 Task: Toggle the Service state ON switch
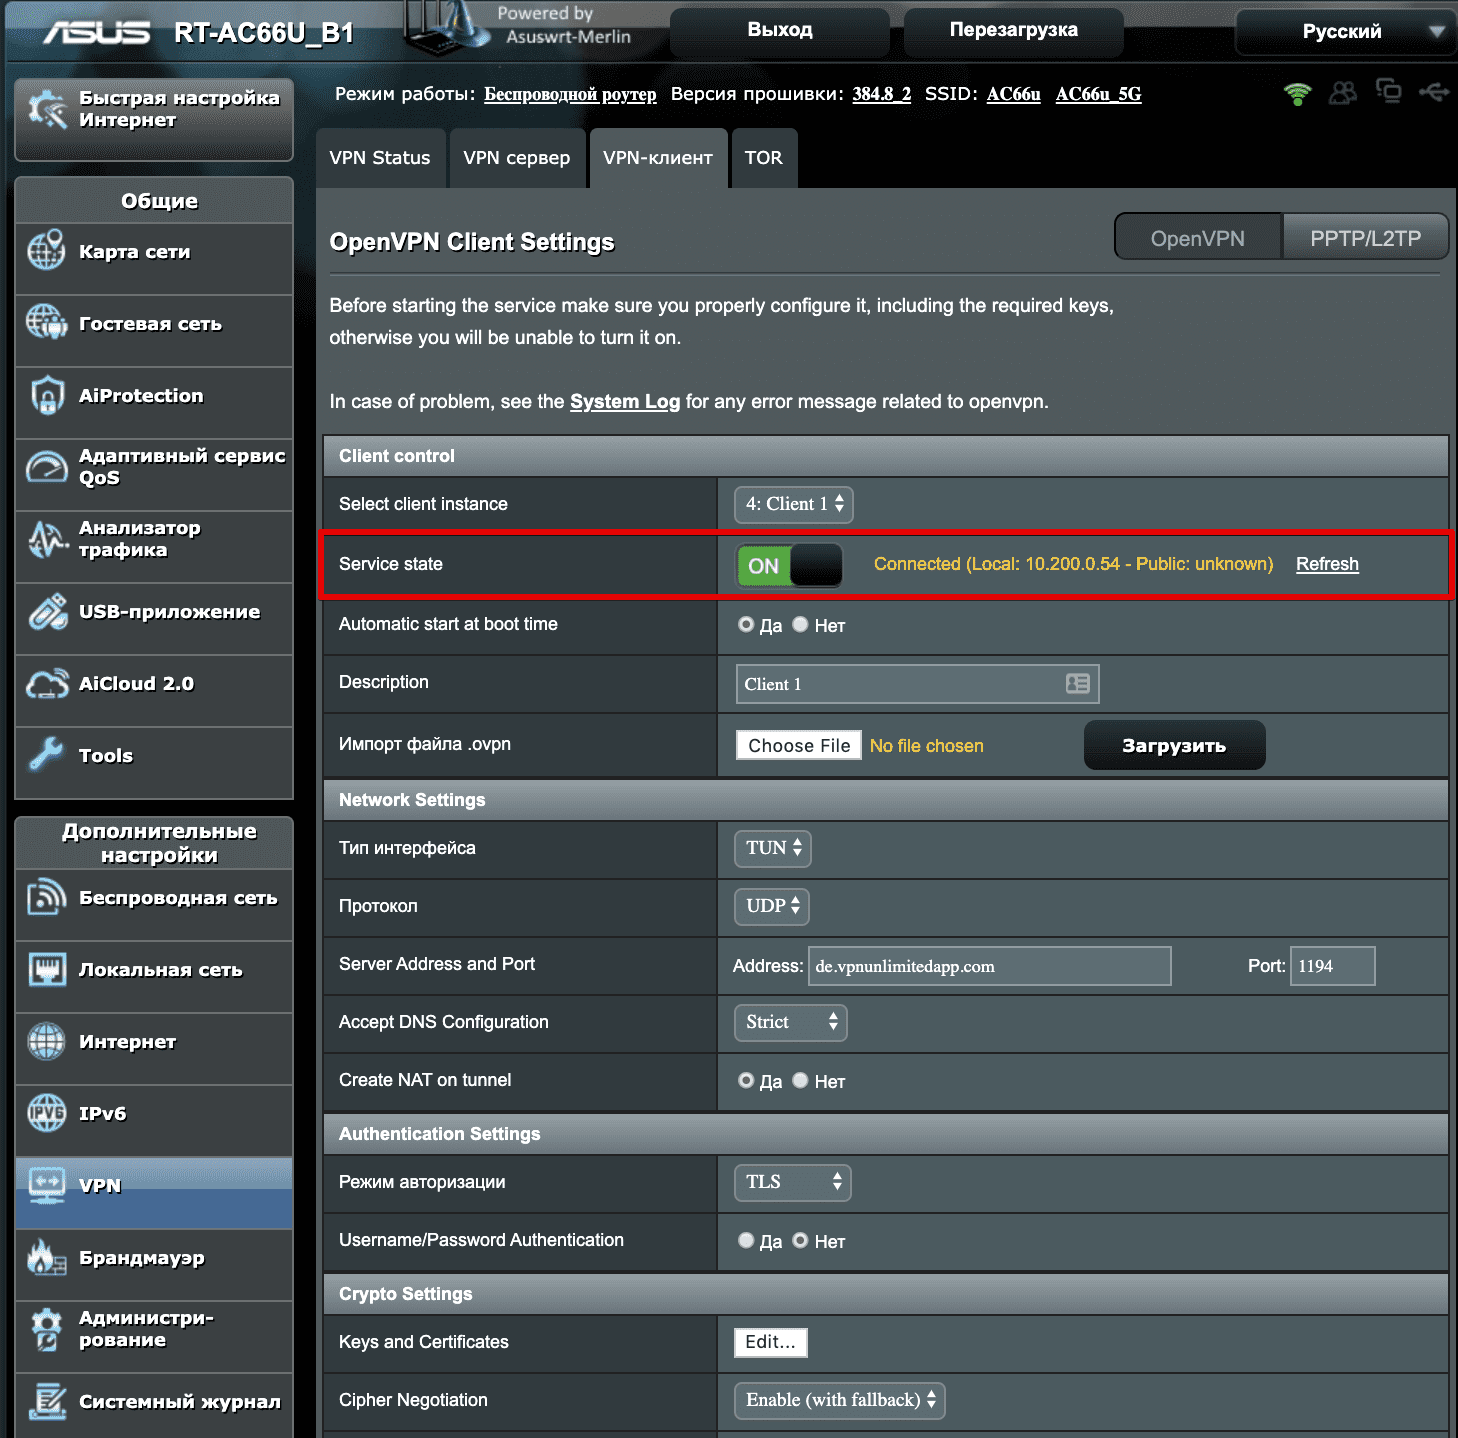789,565
